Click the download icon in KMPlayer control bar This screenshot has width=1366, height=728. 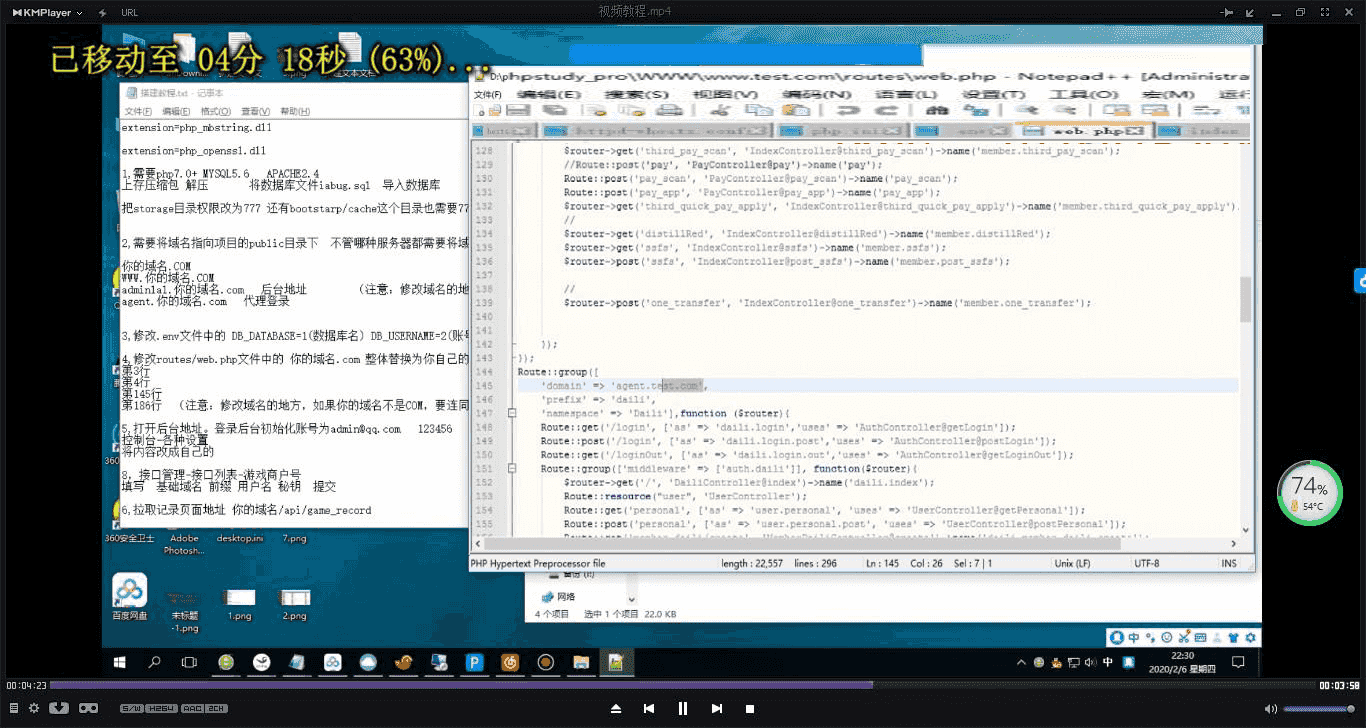[x=59, y=708]
